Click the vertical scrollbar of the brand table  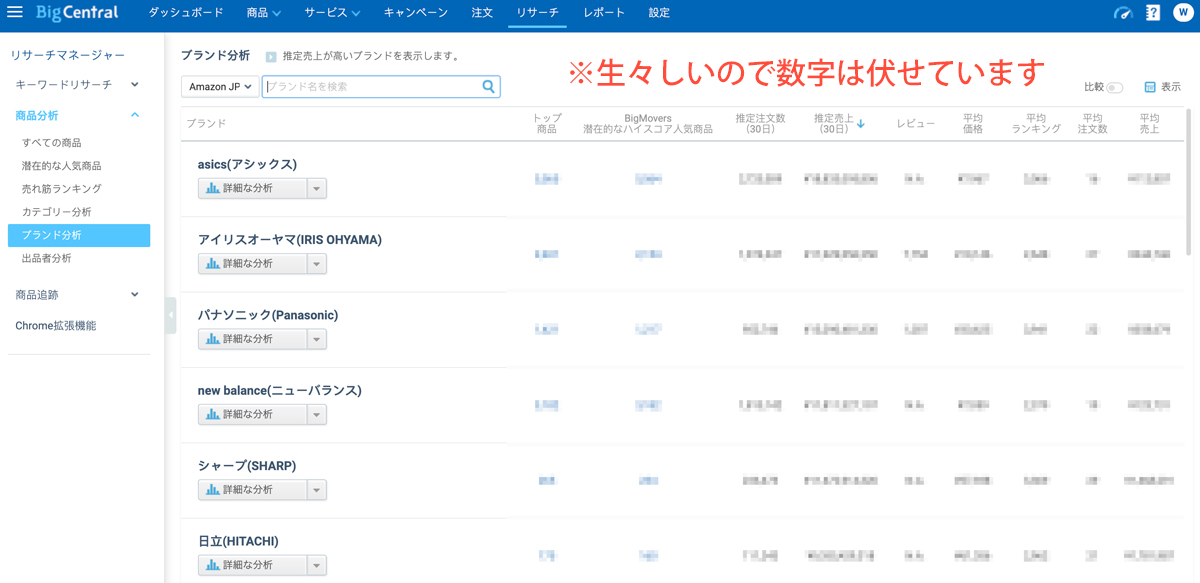click(1187, 180)
